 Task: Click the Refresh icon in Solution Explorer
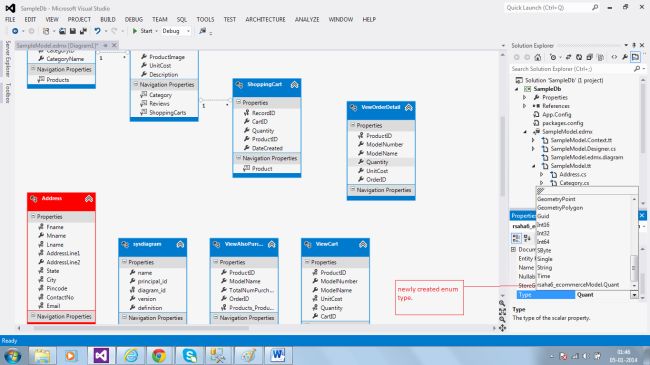(579, 57)
